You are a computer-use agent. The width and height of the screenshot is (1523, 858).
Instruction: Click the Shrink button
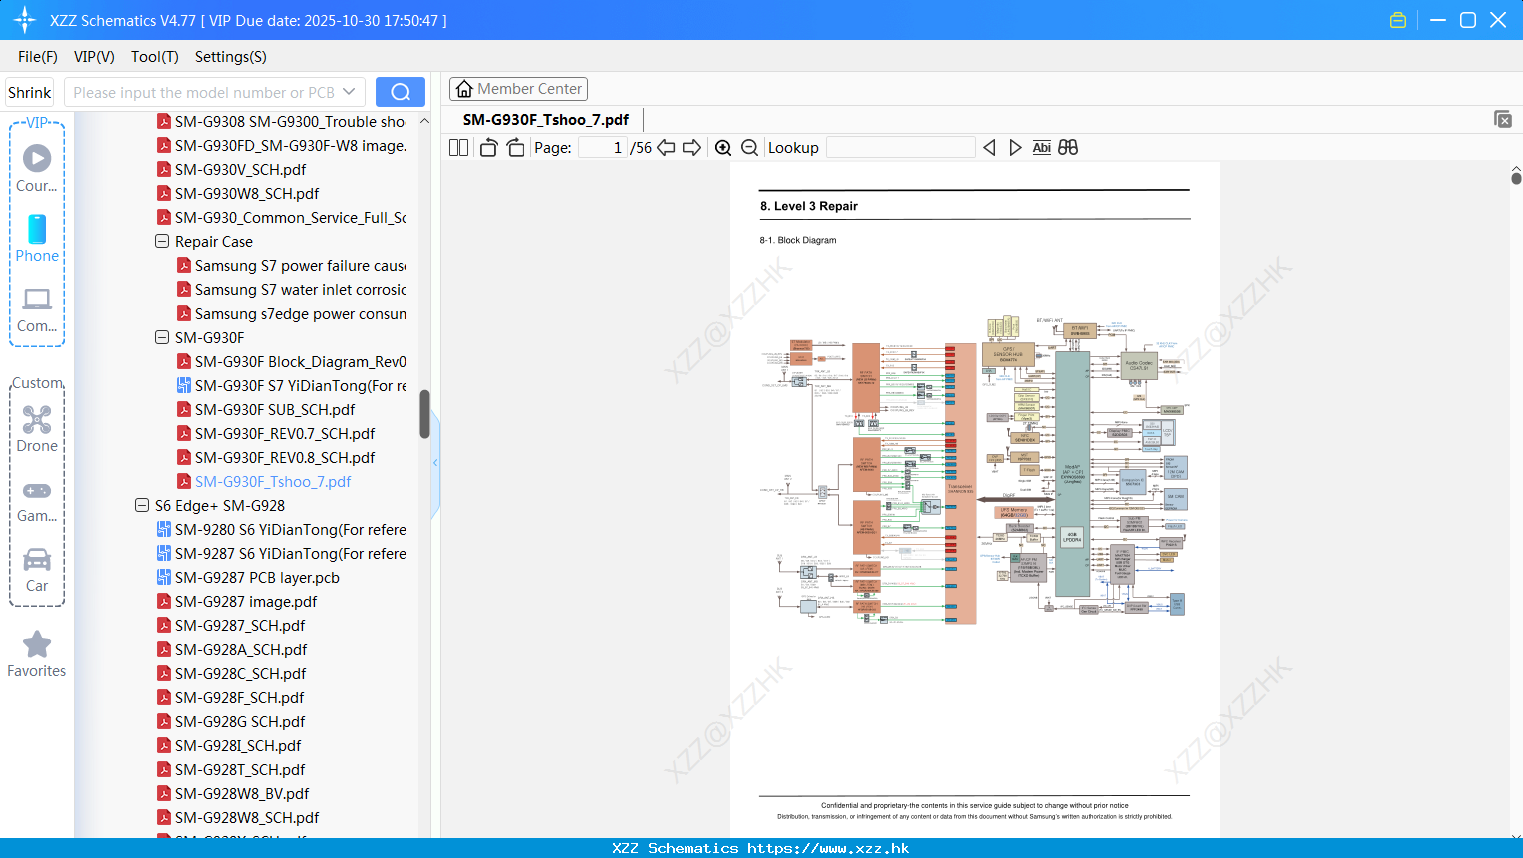(x=30, y=92)
